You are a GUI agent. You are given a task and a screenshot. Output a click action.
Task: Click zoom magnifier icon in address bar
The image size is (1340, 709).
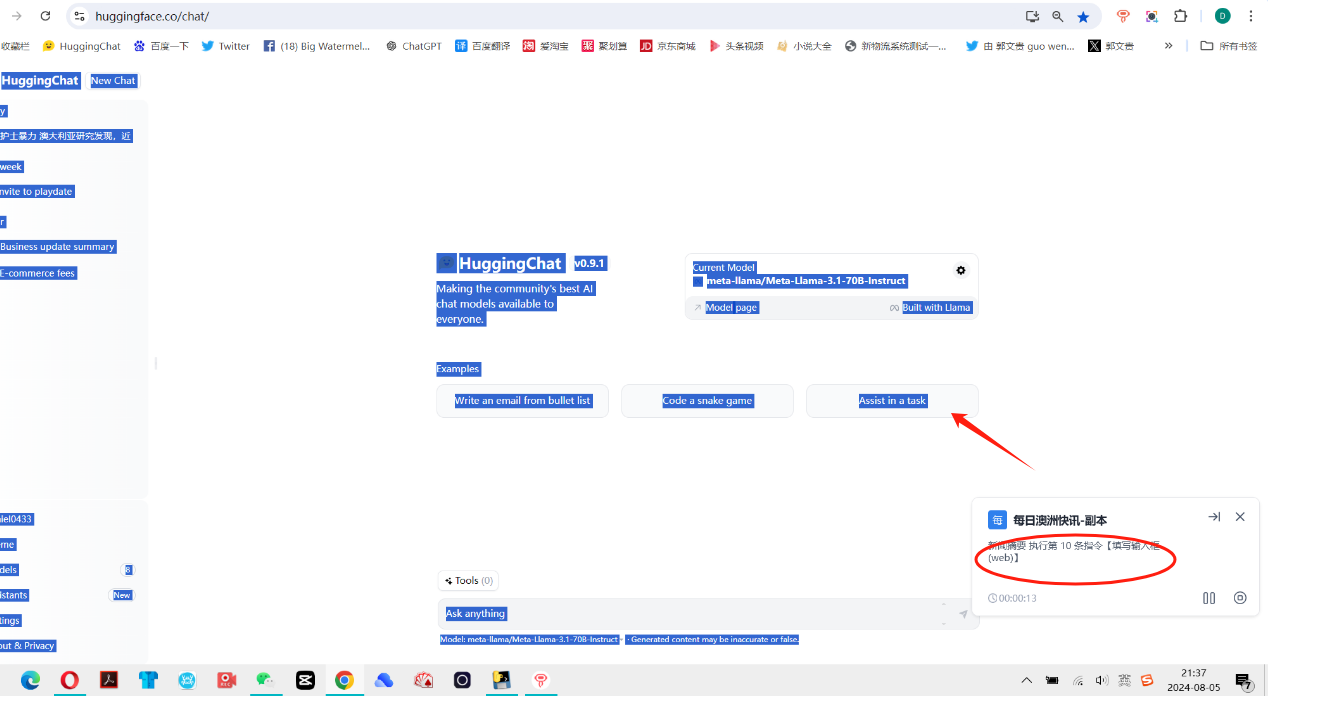1057,16
